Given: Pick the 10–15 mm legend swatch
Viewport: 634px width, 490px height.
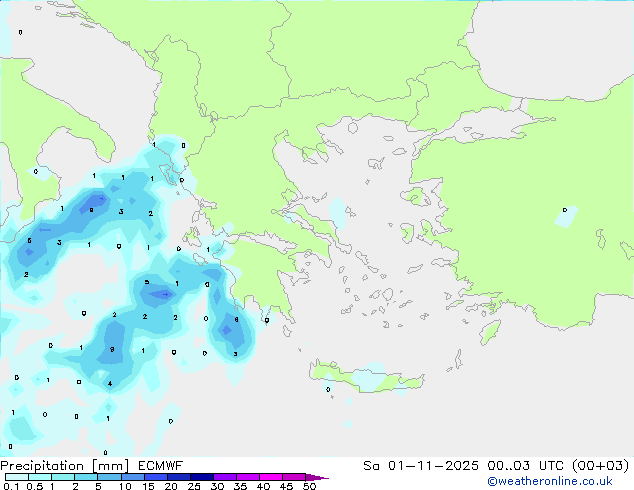Looking at the screenshot, I should click(133, 477).
